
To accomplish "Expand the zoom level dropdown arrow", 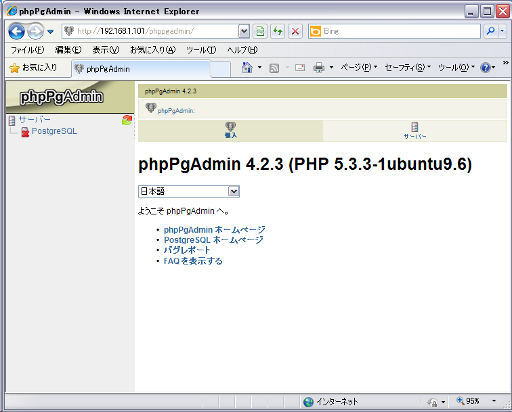I will 494,401.
